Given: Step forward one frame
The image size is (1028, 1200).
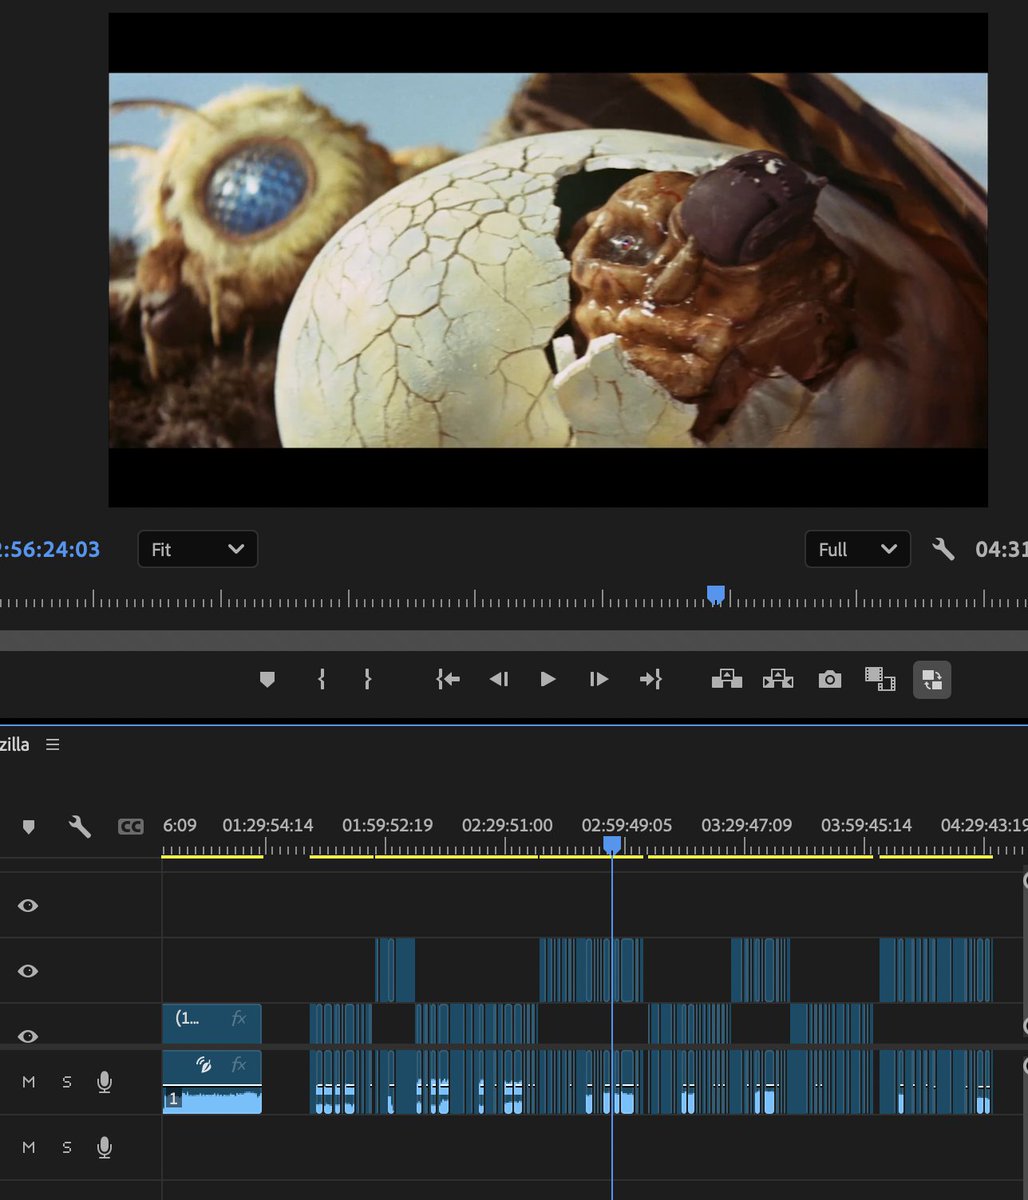Looking at the screenshot, I should coord(599,679).
